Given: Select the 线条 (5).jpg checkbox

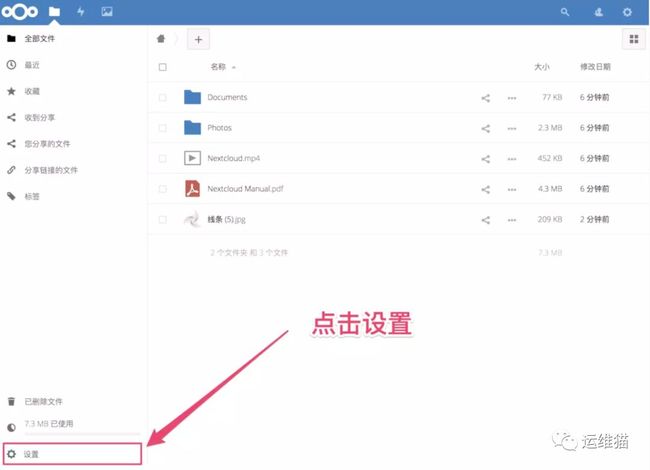Looking at the screenshot, I should point(162,219).
